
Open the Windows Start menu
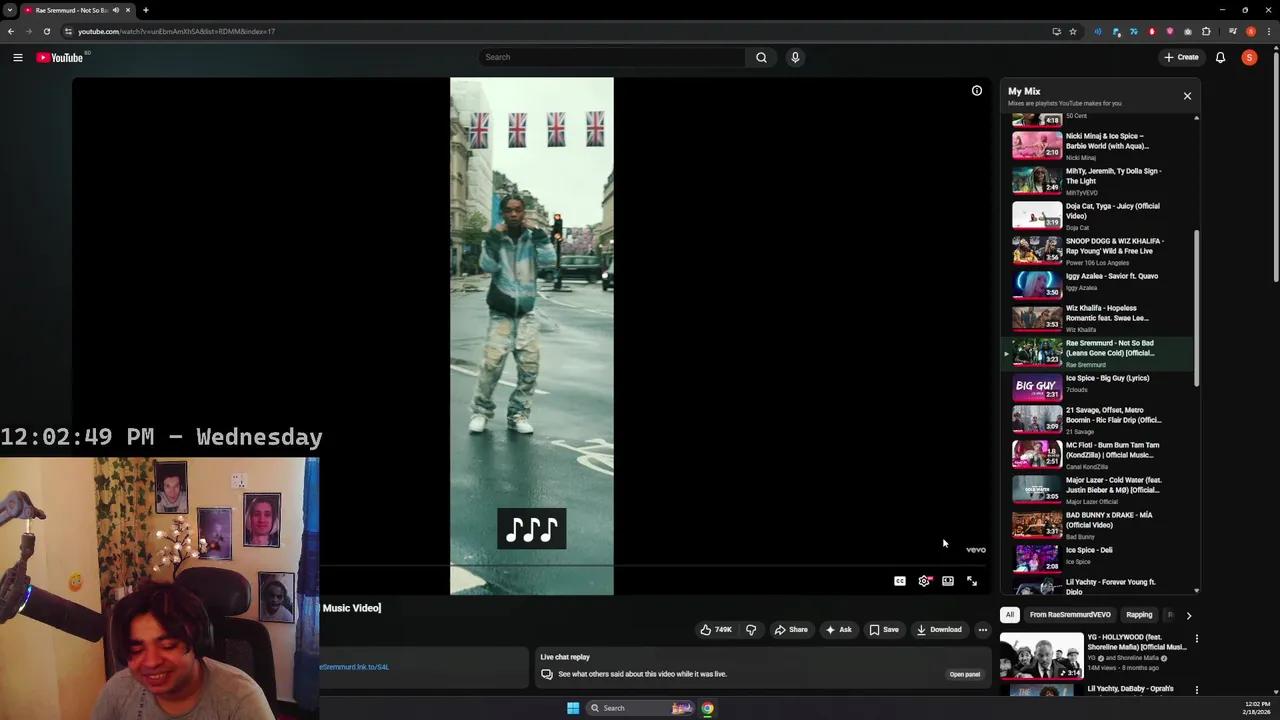573,708
